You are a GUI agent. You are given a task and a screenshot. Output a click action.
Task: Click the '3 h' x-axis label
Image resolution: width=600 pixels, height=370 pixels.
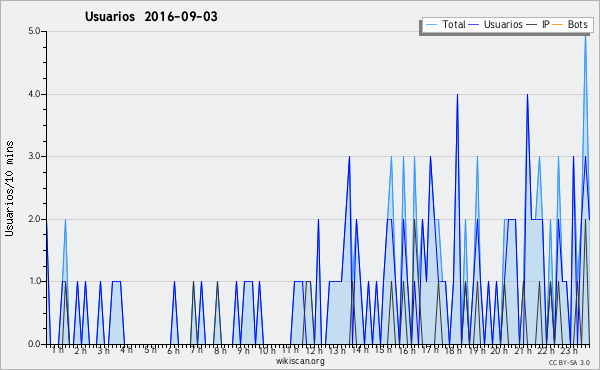(x=103, y=350)
